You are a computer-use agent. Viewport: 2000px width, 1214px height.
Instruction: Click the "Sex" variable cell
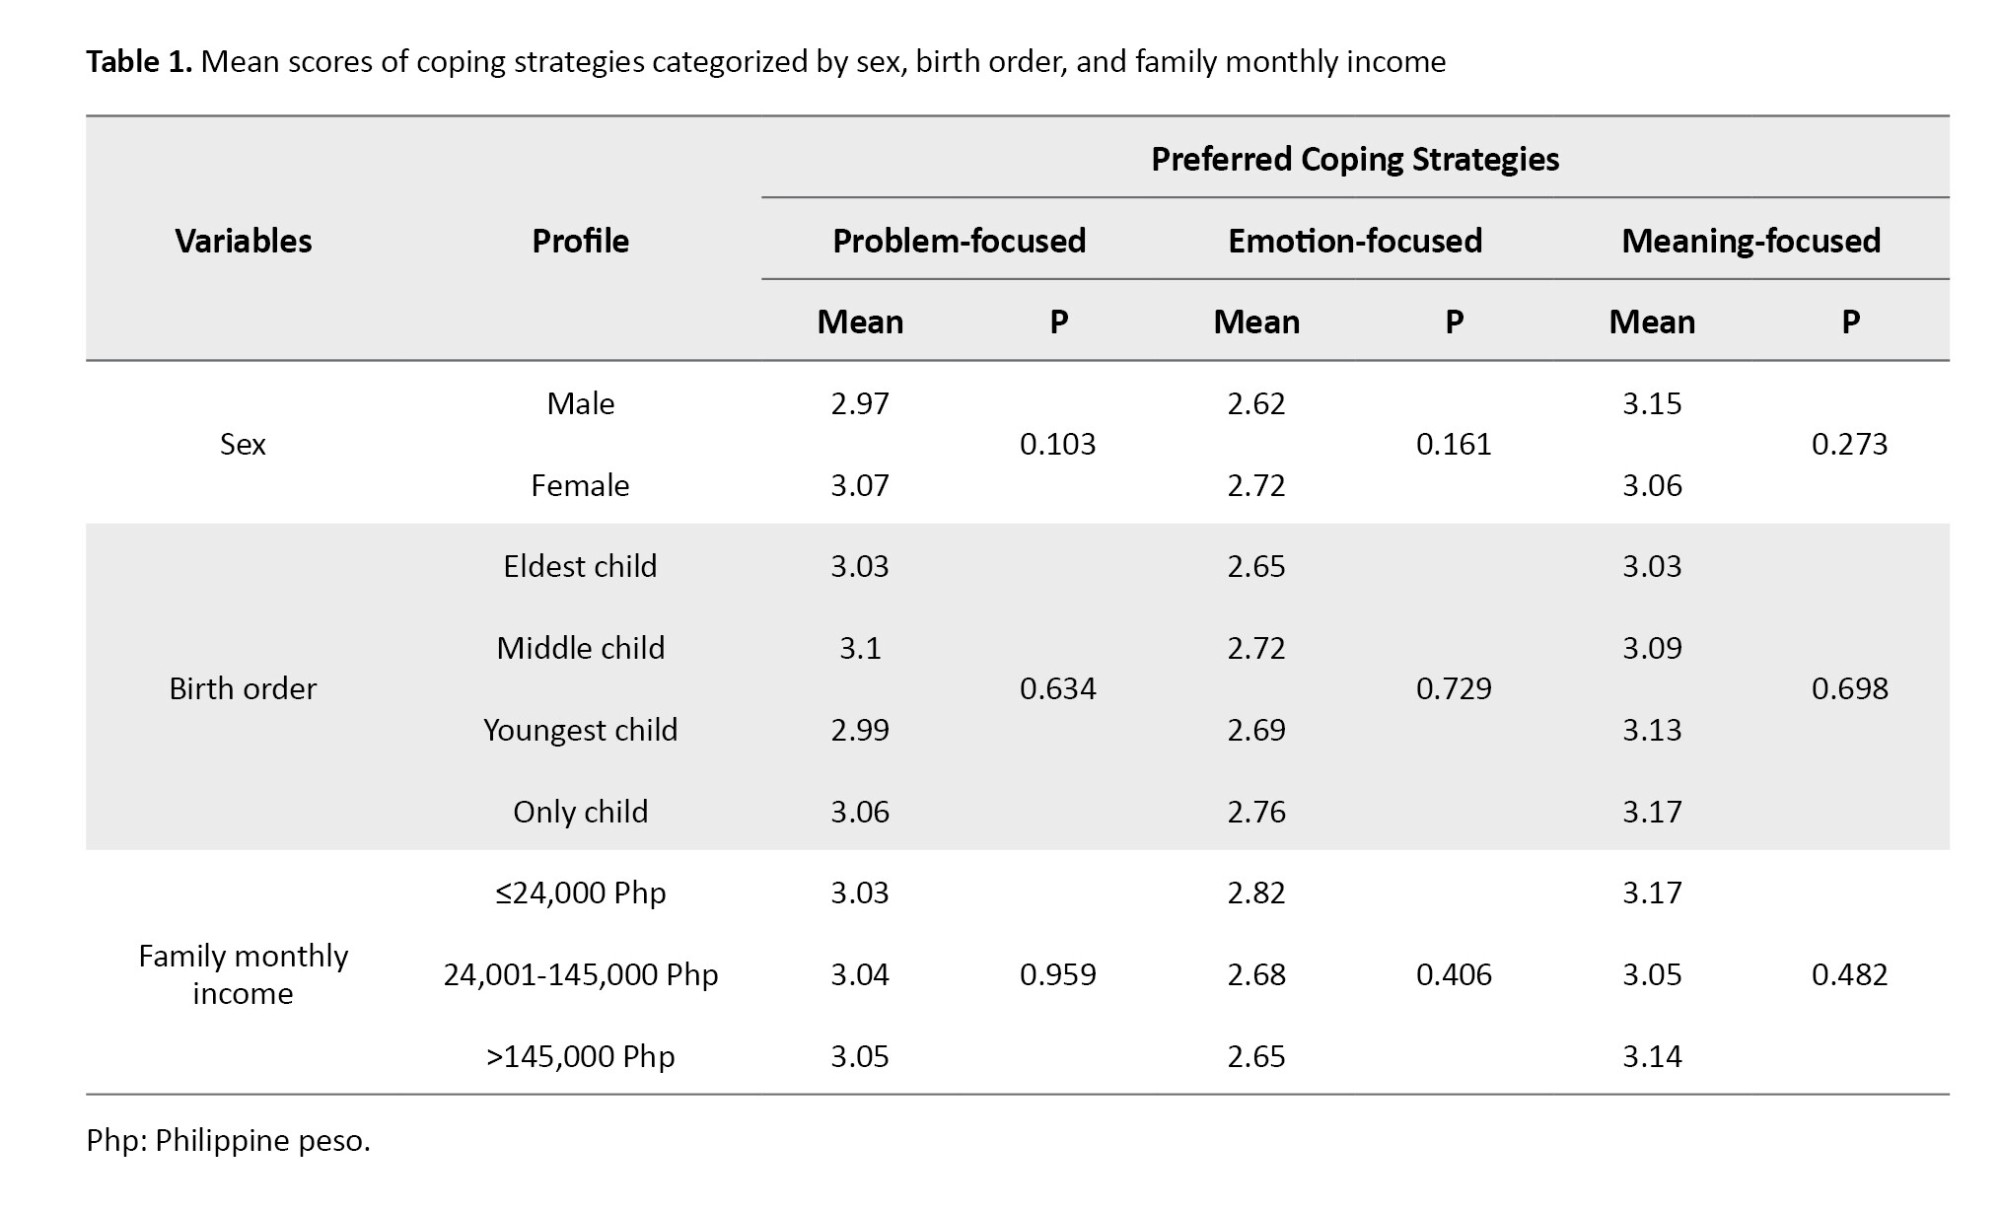click(x=243, y=444)
